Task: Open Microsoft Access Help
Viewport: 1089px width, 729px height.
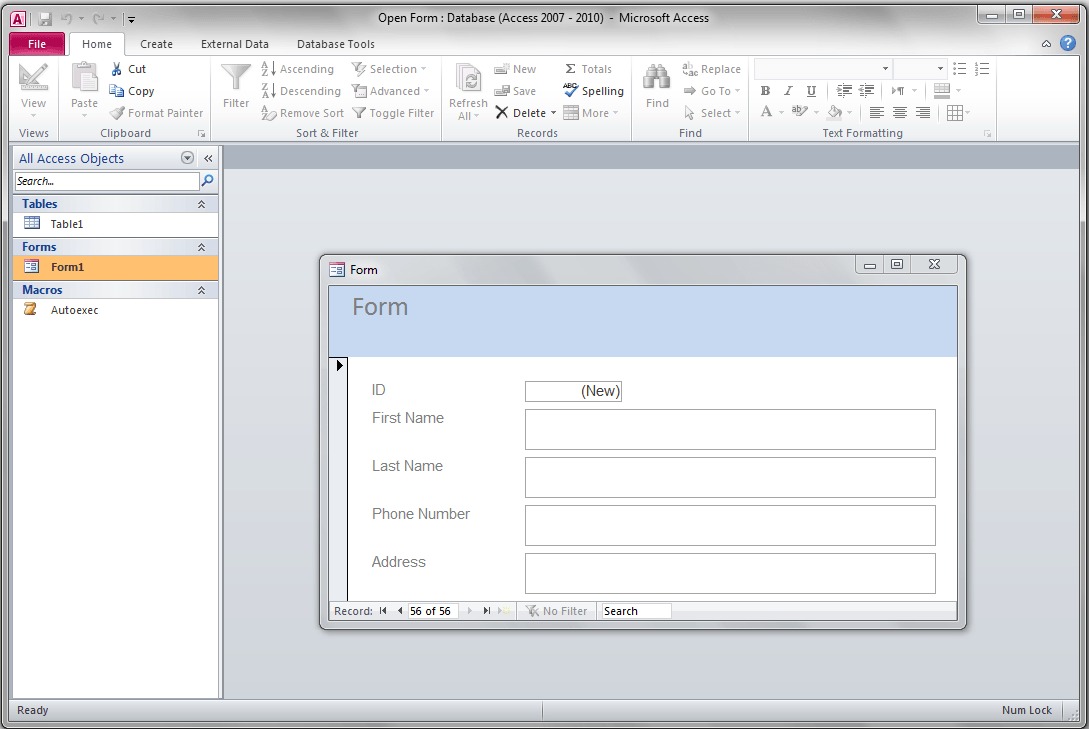Action: coord(1067,44)
